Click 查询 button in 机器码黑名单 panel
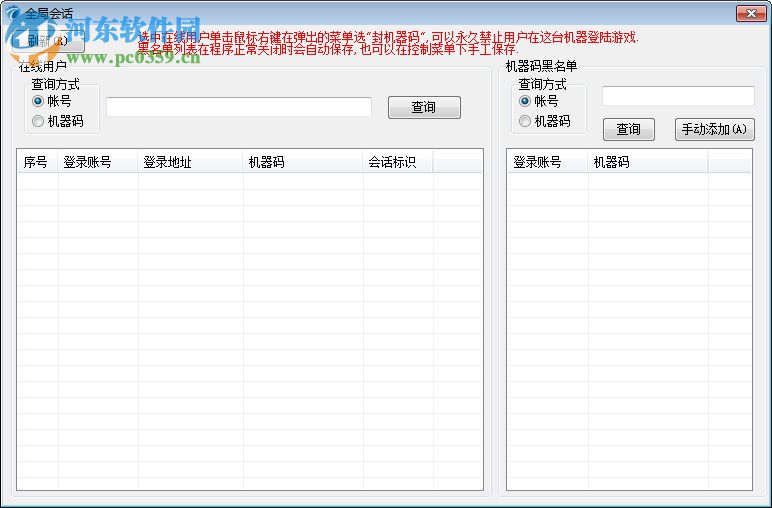Viewport: 772px width, 508px height. tap(629, 129)
